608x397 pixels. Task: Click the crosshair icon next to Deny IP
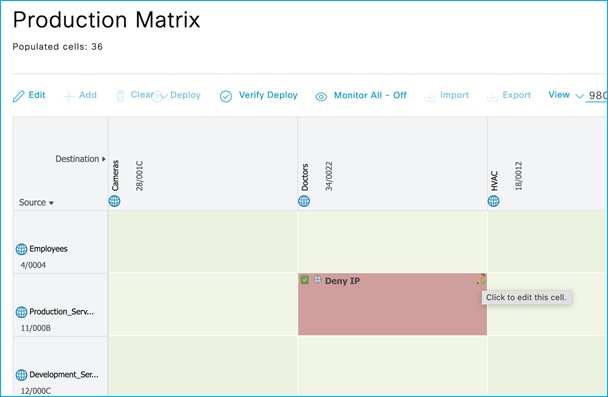click(318, 279)
